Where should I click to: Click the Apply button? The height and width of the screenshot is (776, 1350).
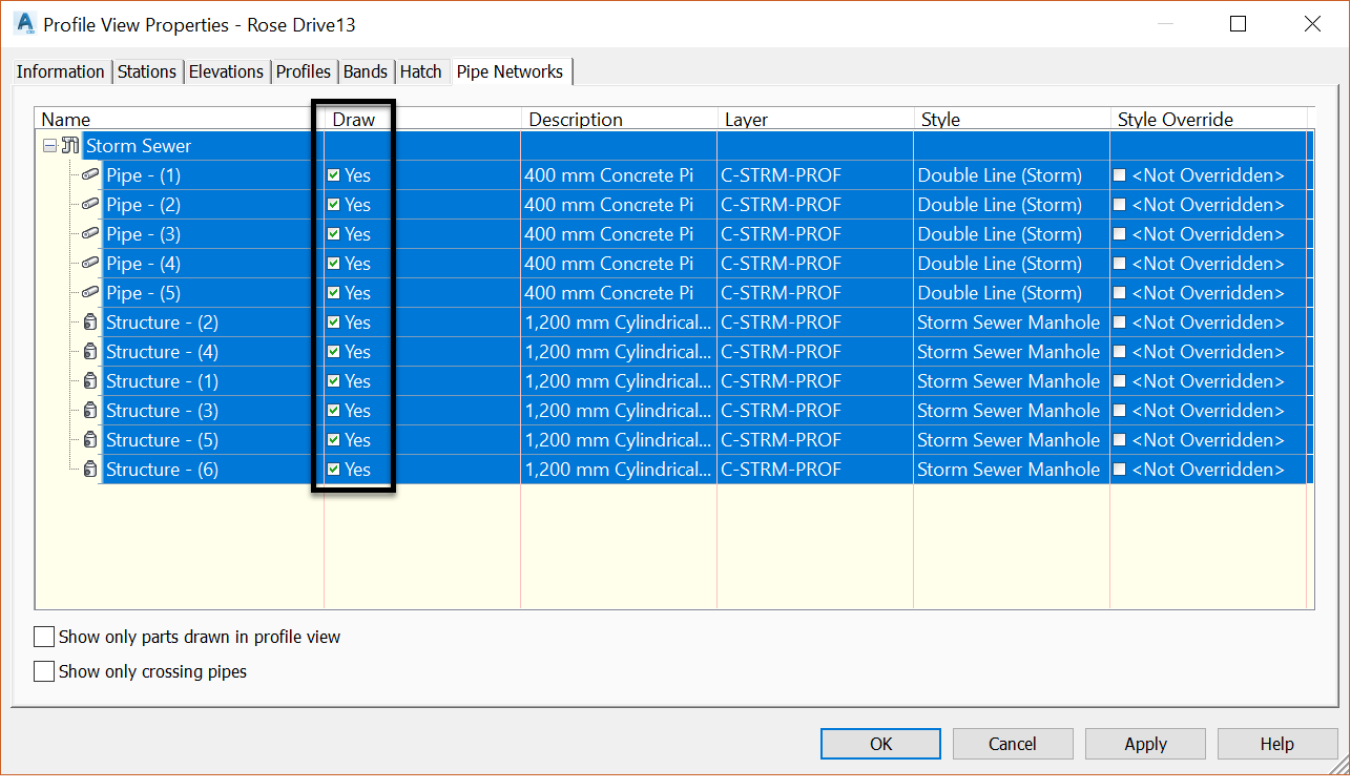pyautogui.click(x=1145, y=744)
